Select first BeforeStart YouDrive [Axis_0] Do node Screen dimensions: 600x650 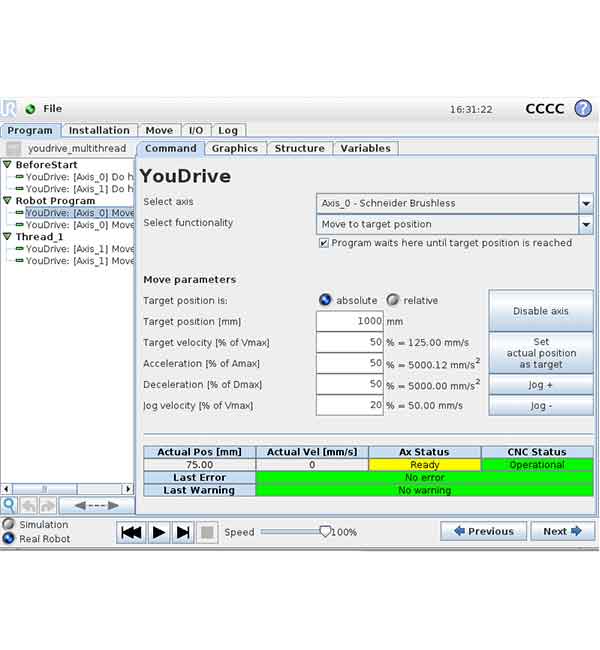click(80, 177)
